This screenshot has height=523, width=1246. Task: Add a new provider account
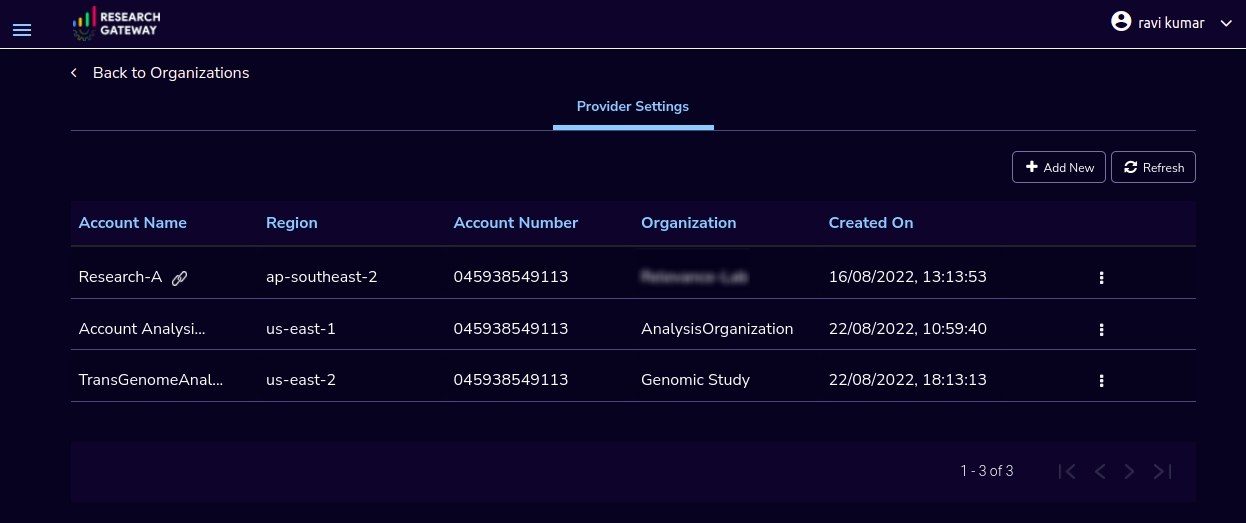[1059, 167]
